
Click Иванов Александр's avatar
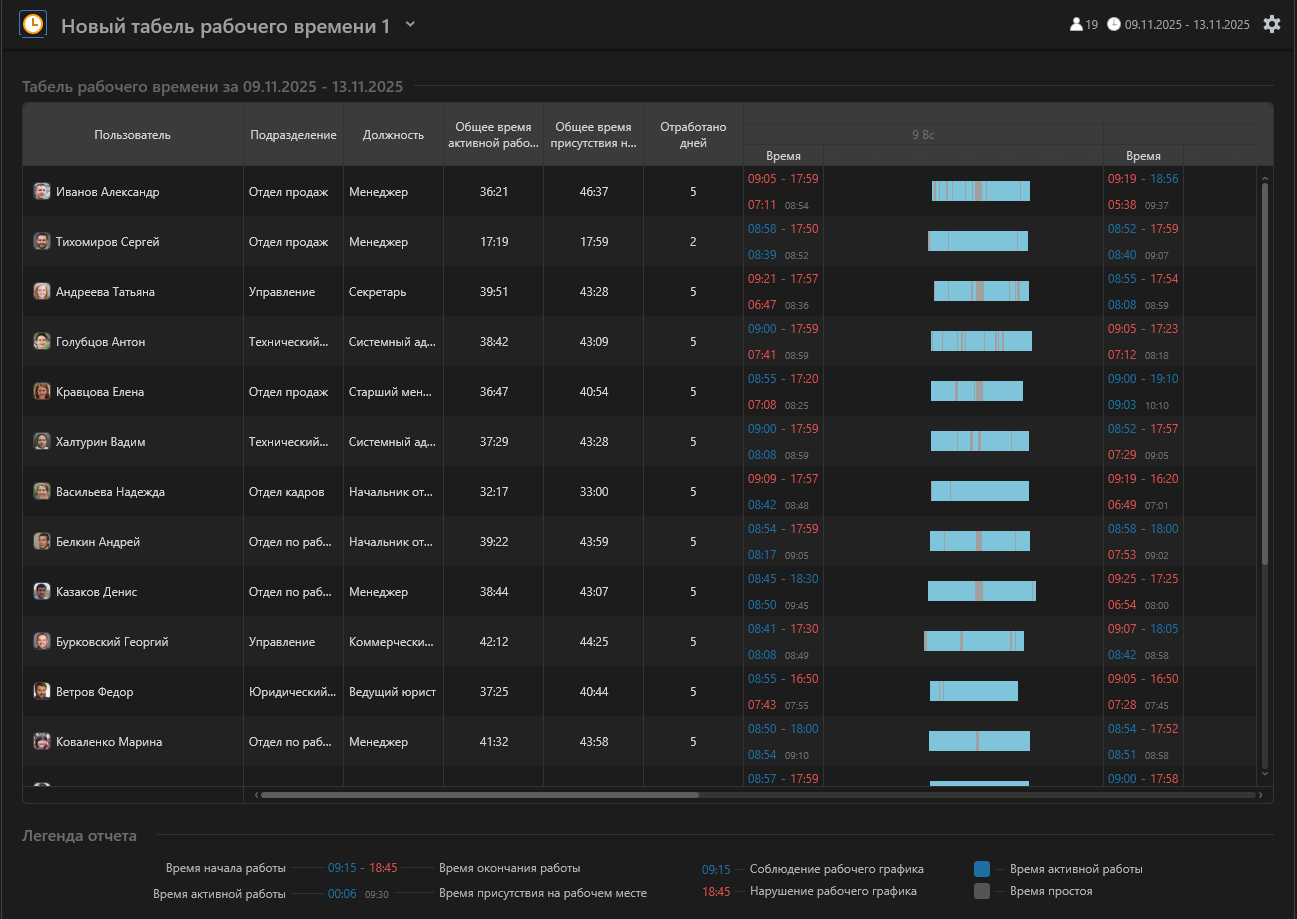[x=42, y=192]
